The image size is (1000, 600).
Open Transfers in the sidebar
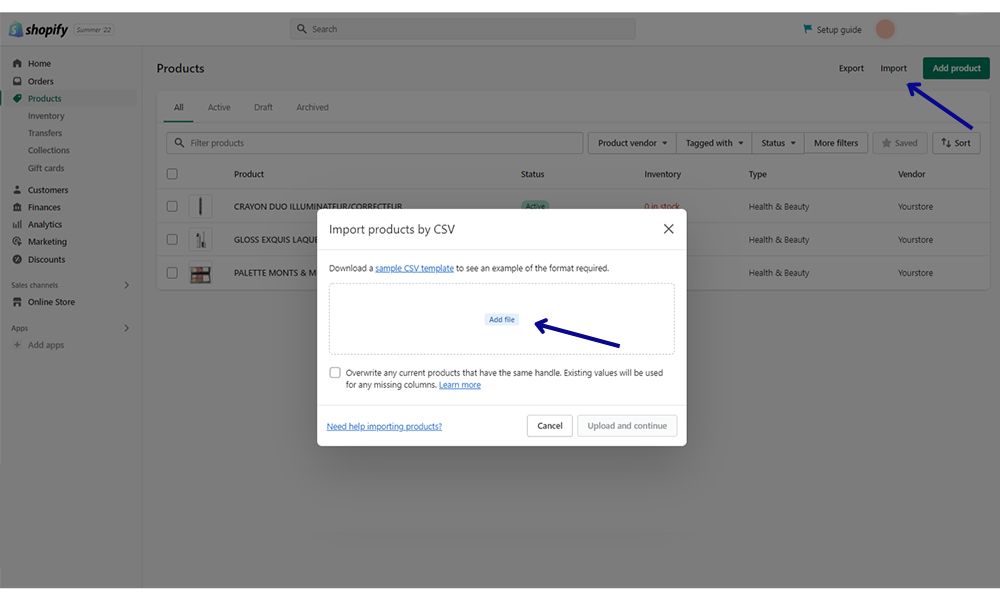pos(45,133)
